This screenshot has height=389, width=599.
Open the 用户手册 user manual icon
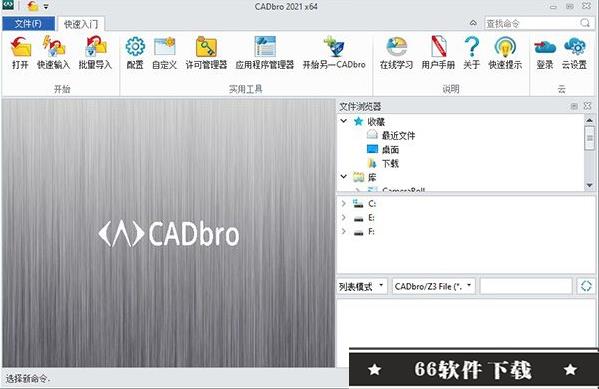point(438,47)
